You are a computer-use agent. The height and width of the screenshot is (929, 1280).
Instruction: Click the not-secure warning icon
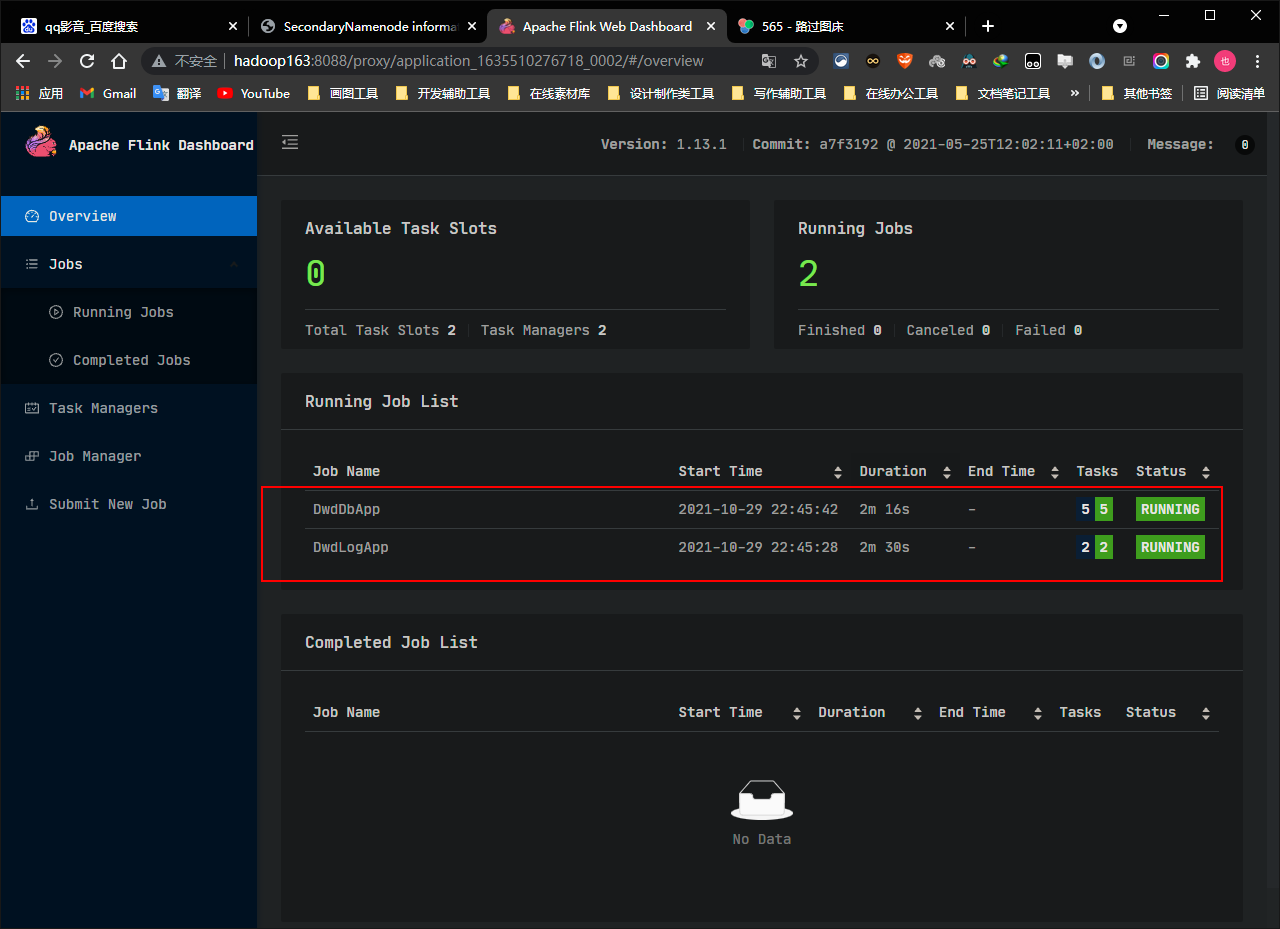[x=159, y=61]
